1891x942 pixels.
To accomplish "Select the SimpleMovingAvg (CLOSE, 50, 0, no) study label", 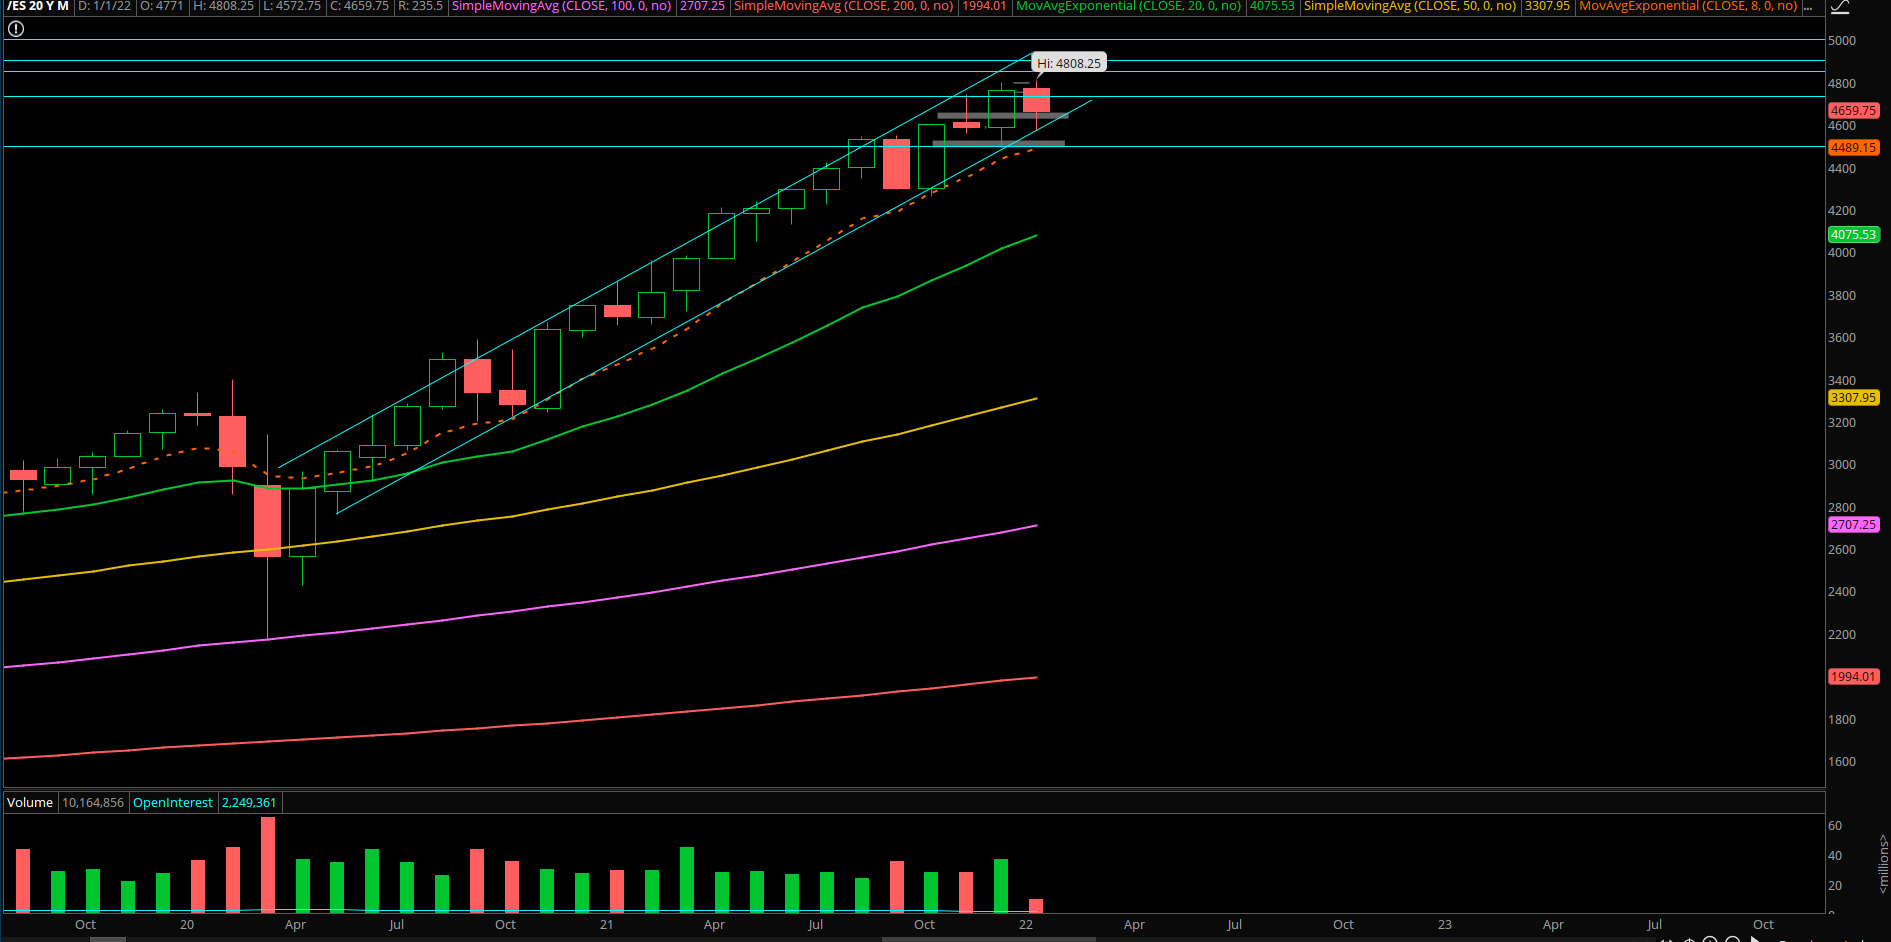I will click(x=1410, y=6).
